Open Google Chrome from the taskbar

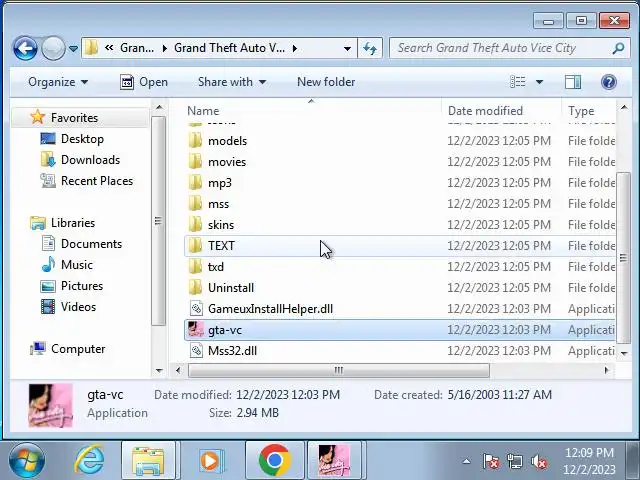point(275,461)
